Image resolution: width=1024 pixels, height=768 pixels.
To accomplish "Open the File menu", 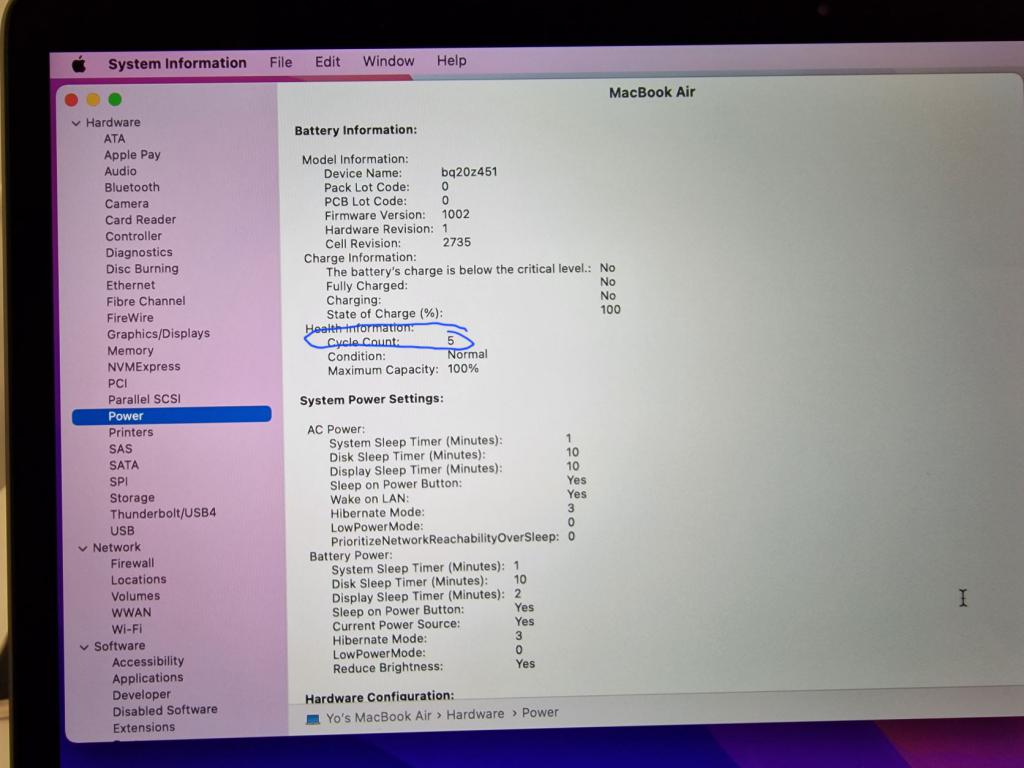I will tap(281, 62).
